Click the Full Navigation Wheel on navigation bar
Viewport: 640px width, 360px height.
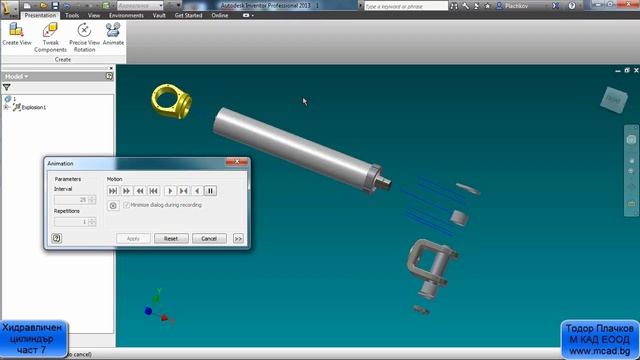tap(631, 140)
